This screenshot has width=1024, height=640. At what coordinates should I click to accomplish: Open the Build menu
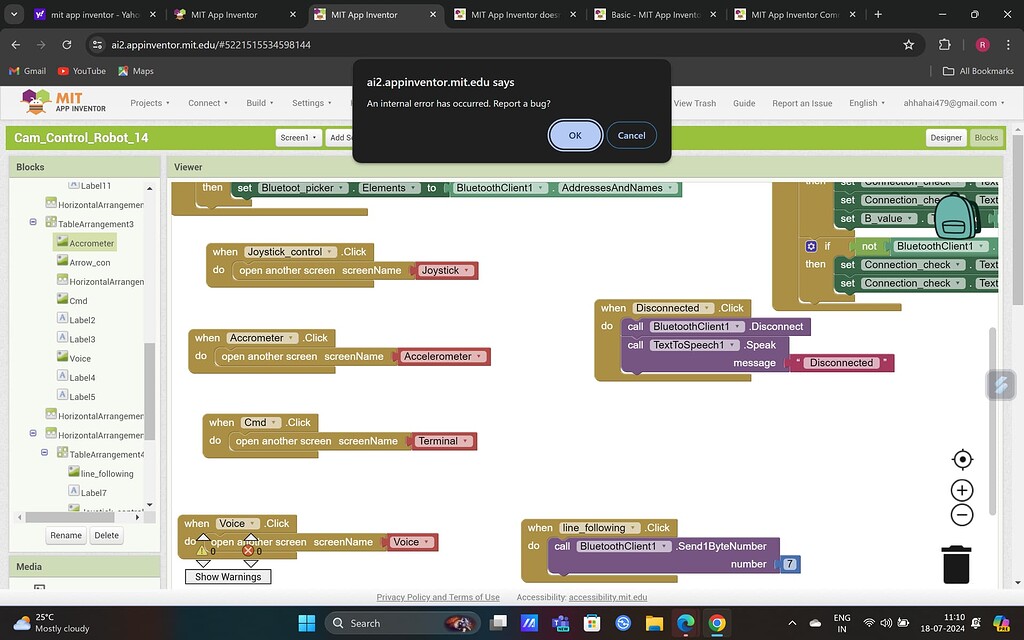click(x=260, y=103)
